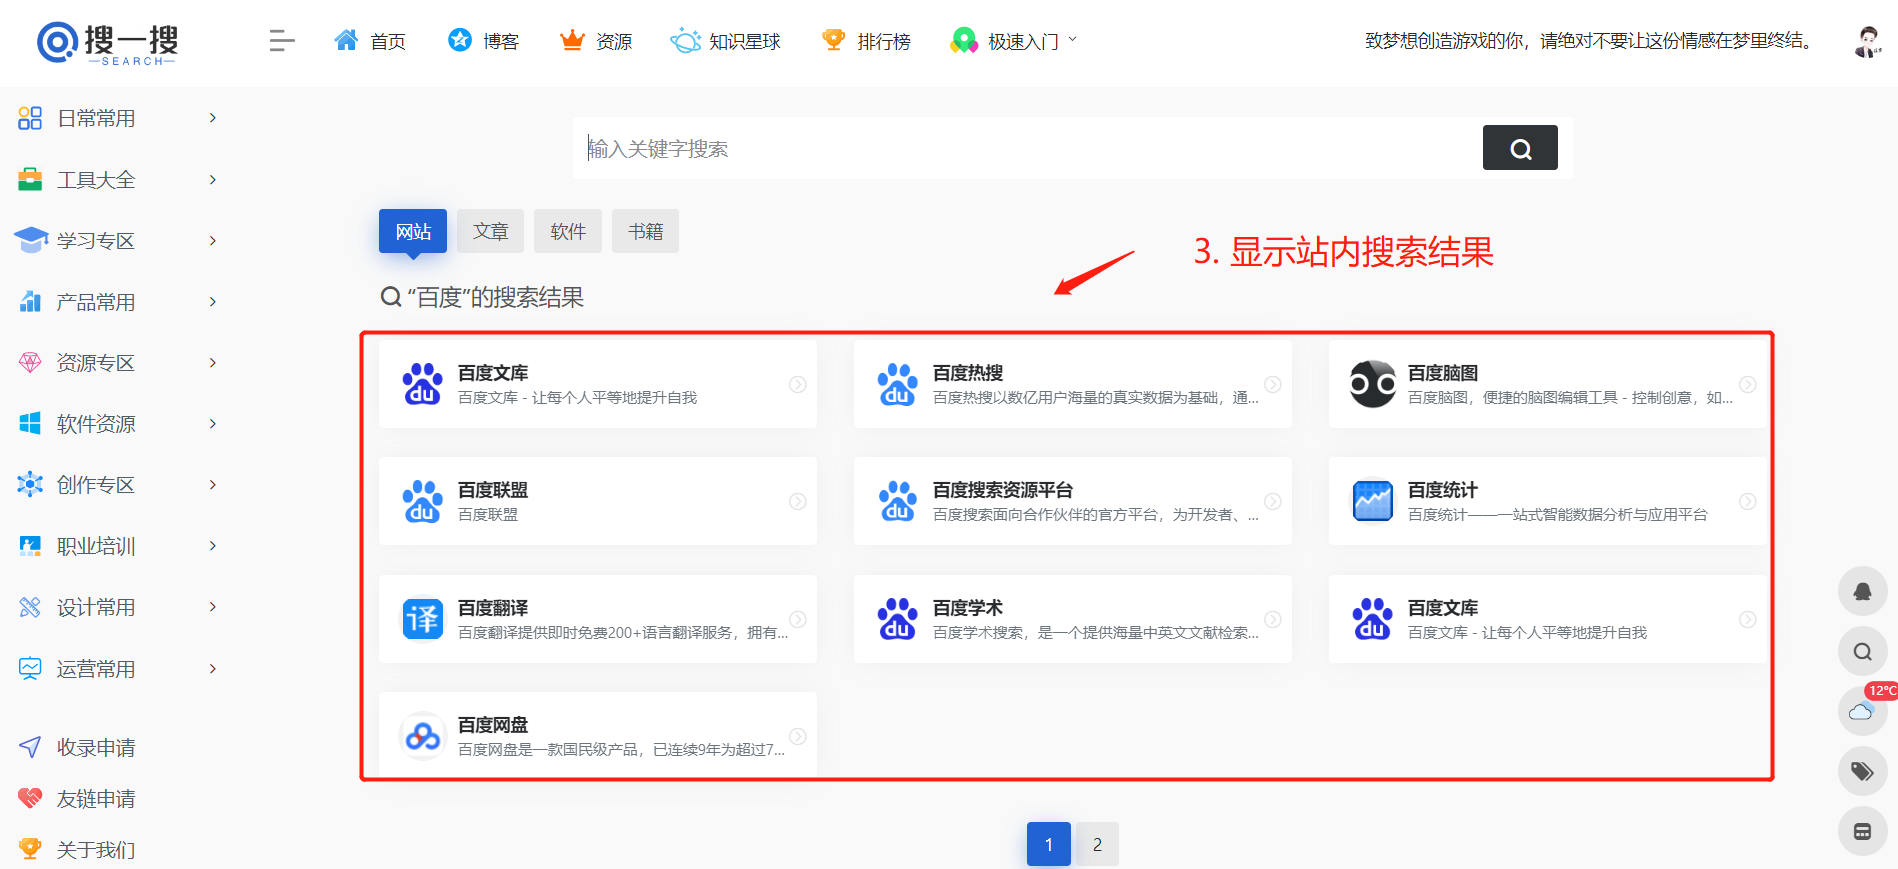This screenshot has width=1898, height=869.
Task: Click the 百度统计 chart icon
Action: 1373,501
